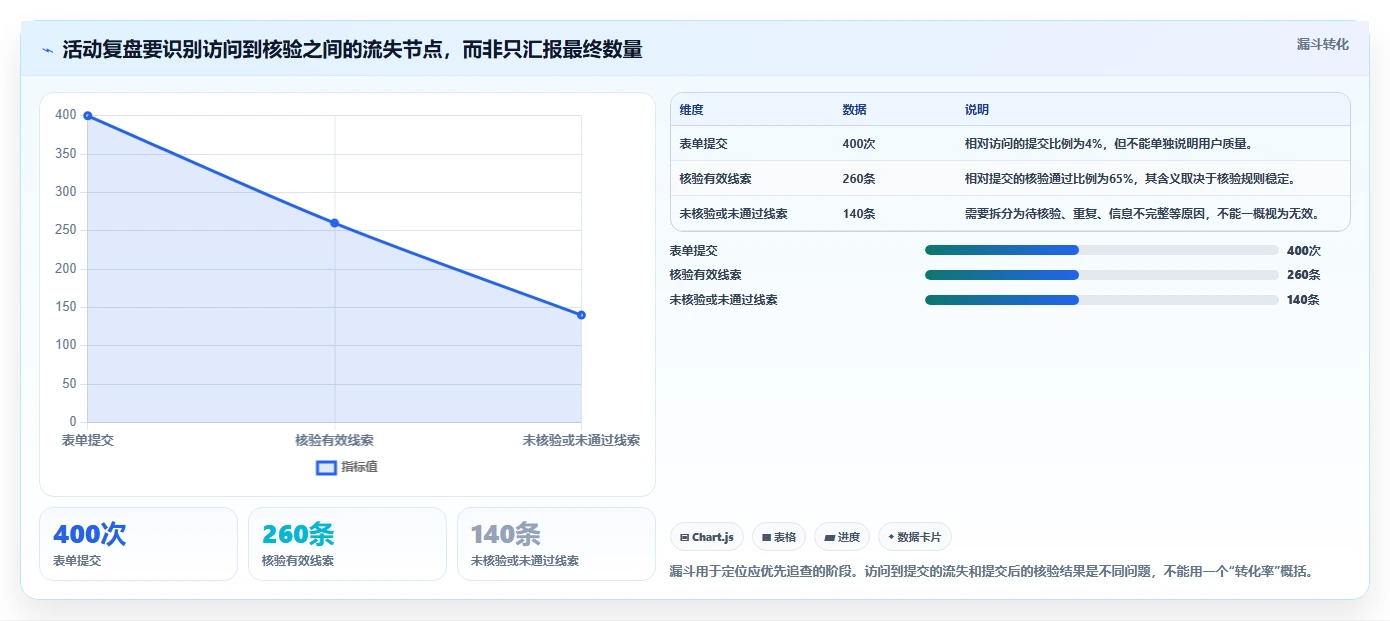This screenshot has height=621, width=1390.
Task: Click the 140条 table cell
Action: (858, 214)
